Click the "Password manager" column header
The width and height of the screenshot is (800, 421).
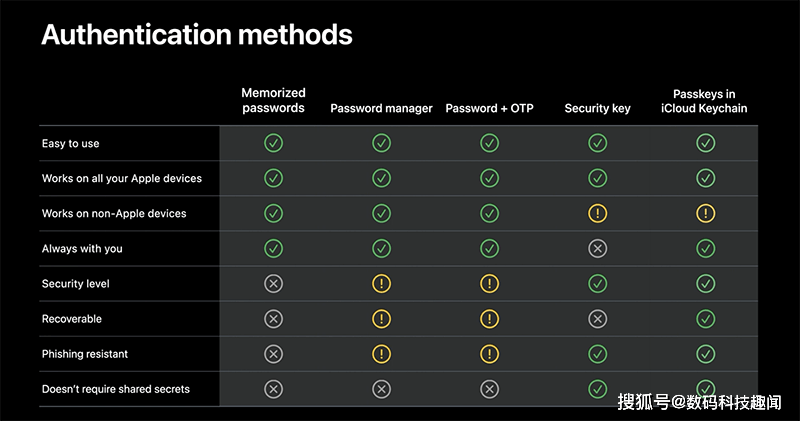pos(381,108)
